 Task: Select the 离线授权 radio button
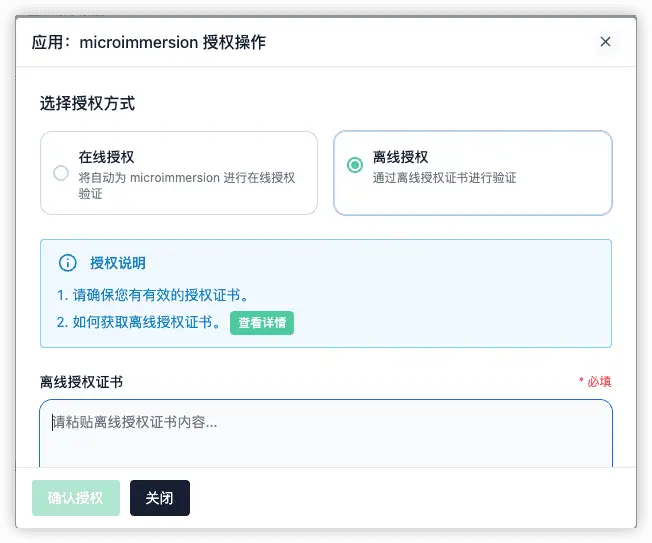tap(354, 166)
